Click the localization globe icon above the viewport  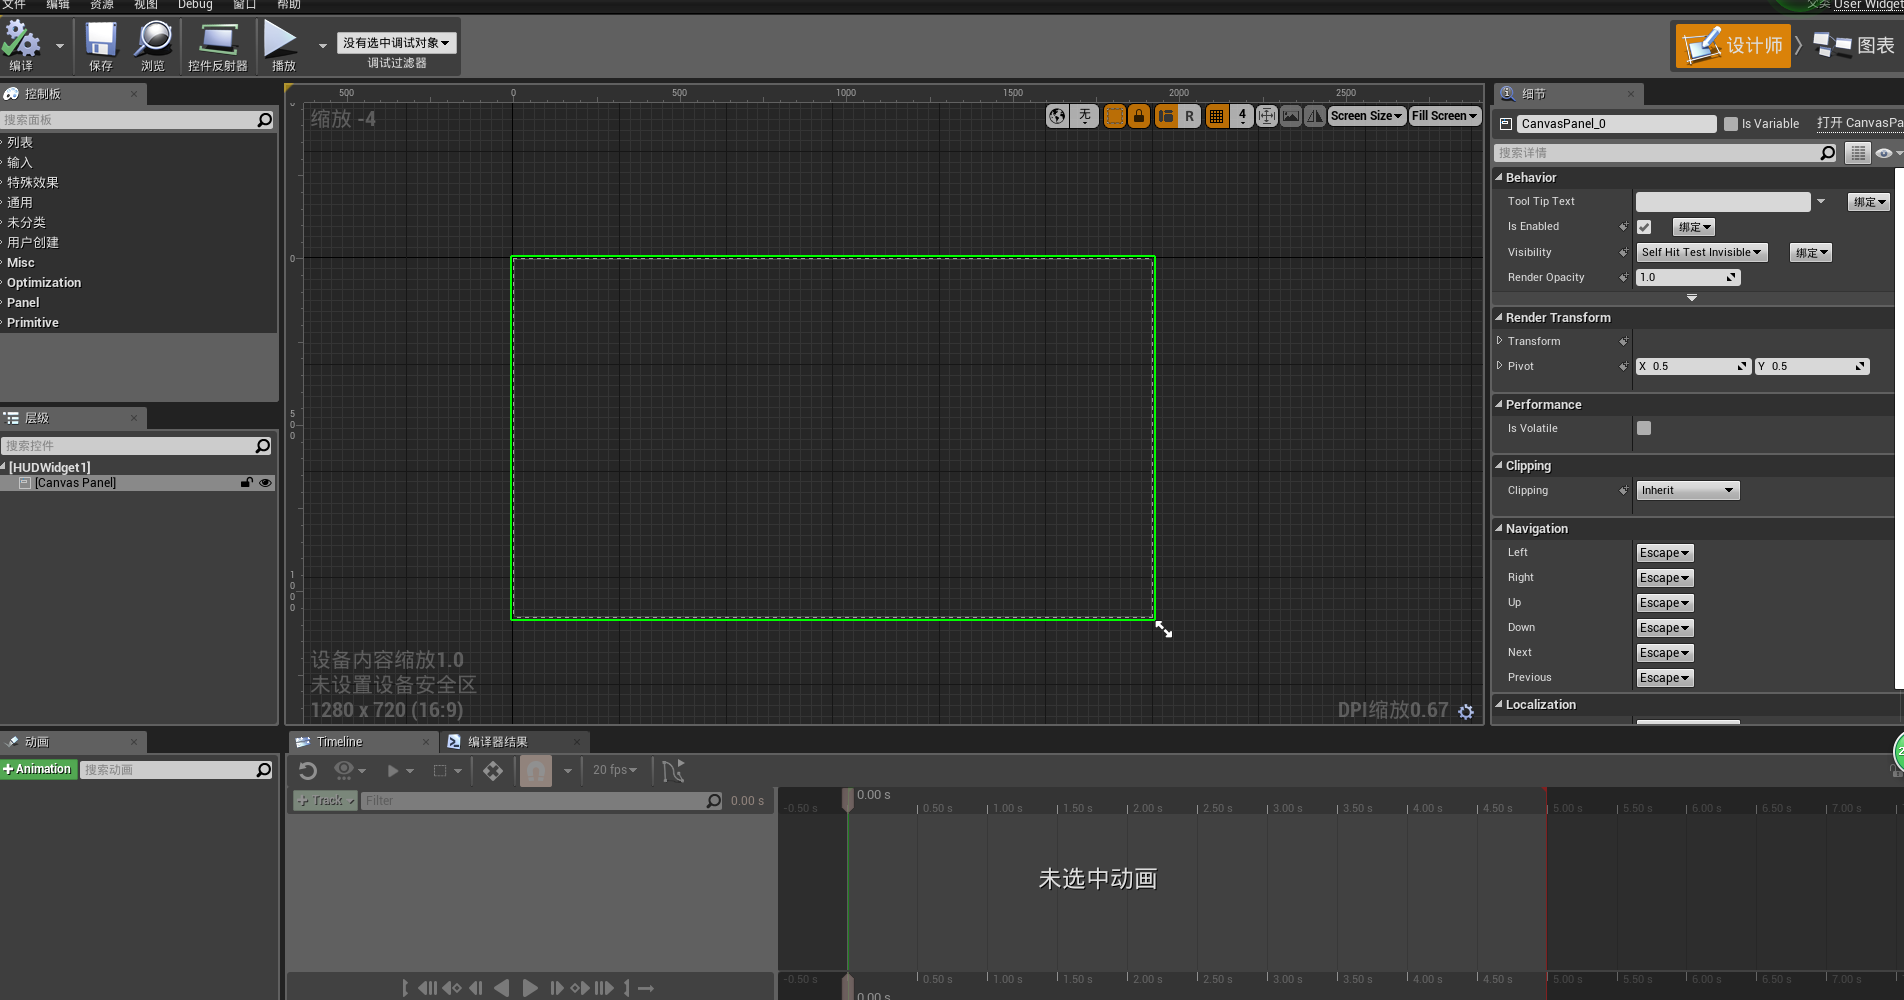tap(1057, 115)
